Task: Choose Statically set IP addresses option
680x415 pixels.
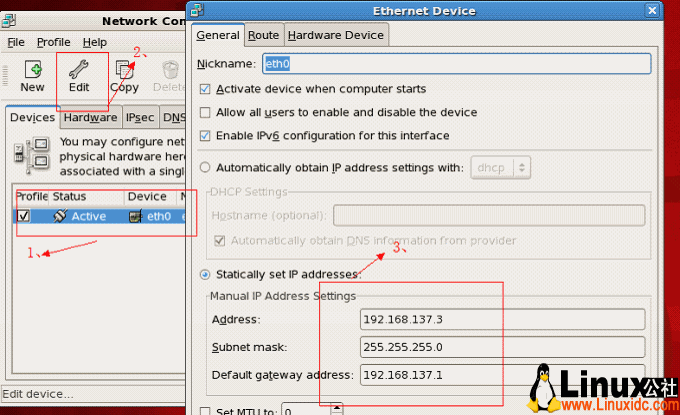Action: pyautogui.click(x=206, y=274)
